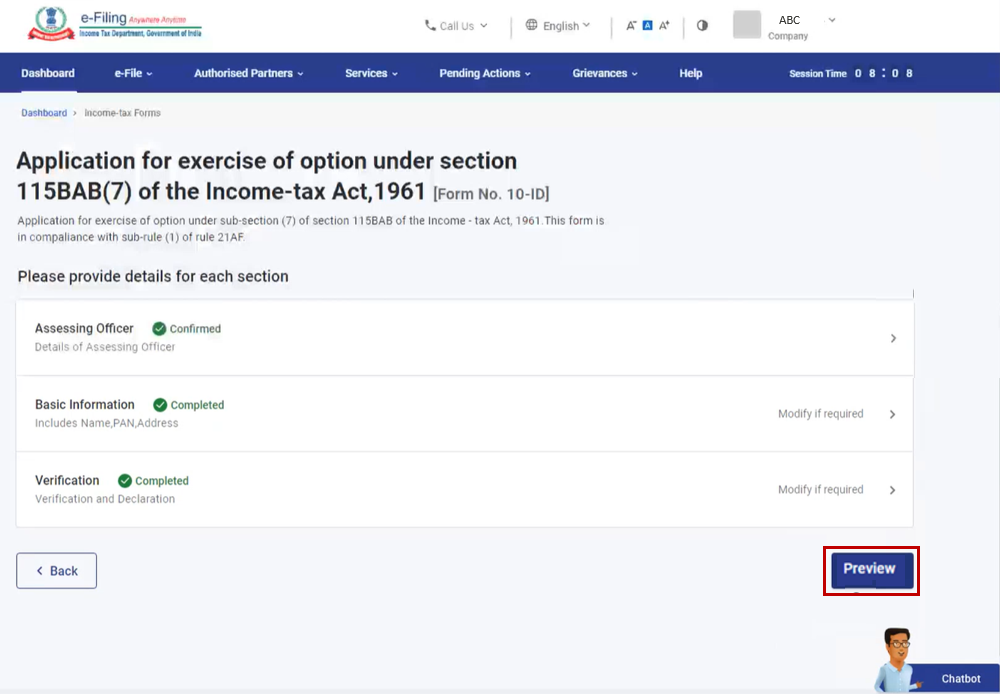
Task: Click the Dashboard breadcrumb link
Action: (x=44, y=113)
